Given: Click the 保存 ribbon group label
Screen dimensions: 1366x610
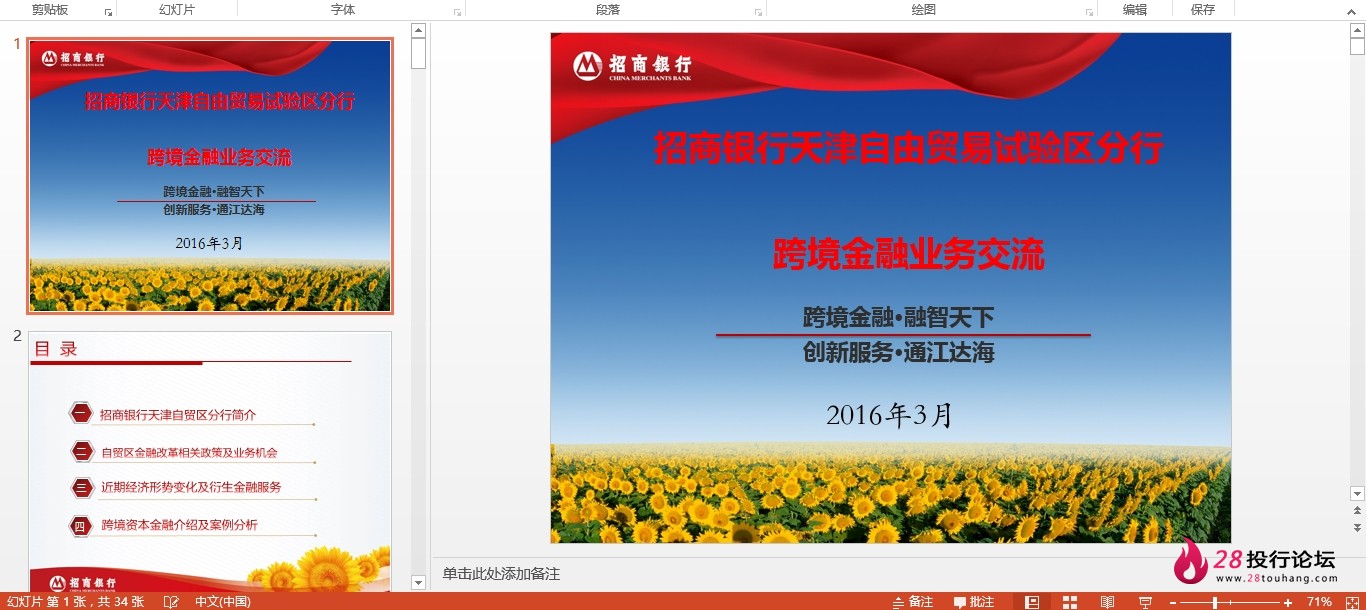Looking at the screenshot, I should pos(1203,10).
